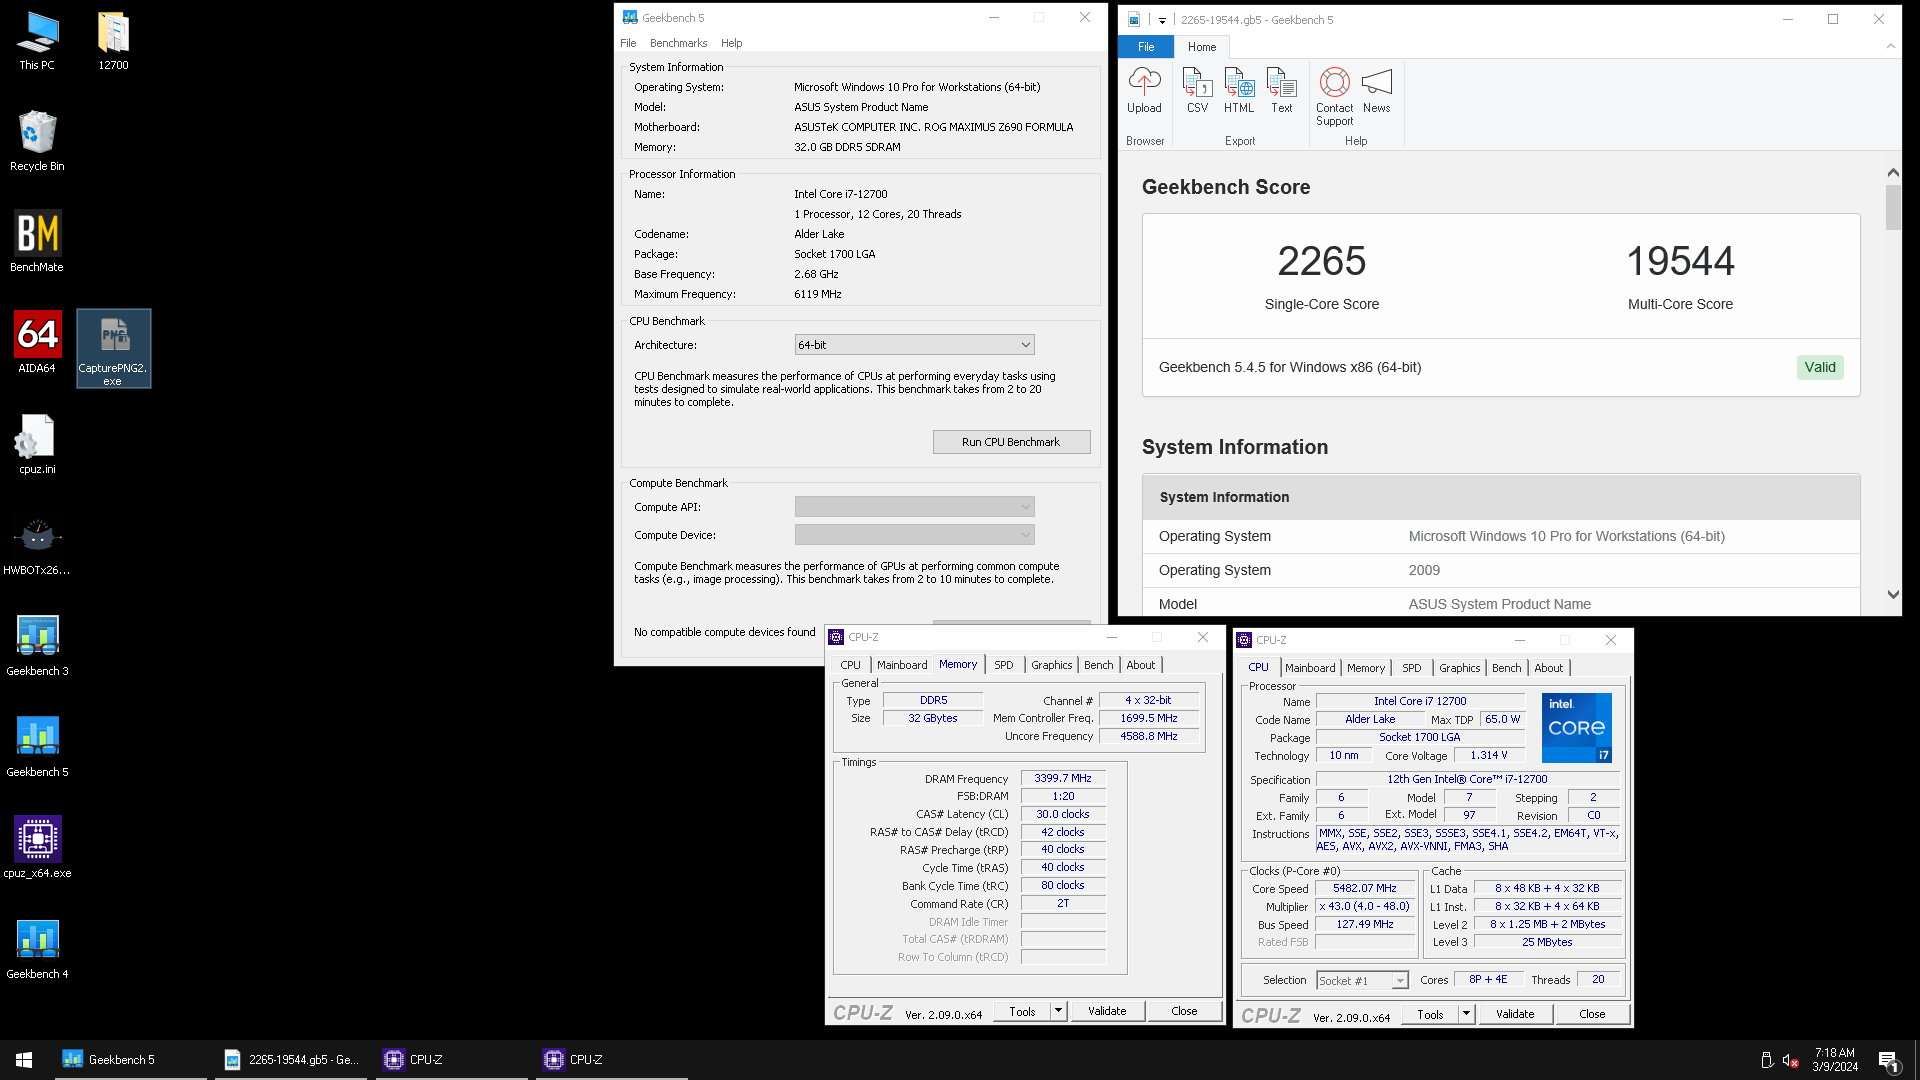Click Multi-Core Score 19544
Image resolution: width=1920 pixels, height=1080 pixels.
click(x=1680, y=261)
